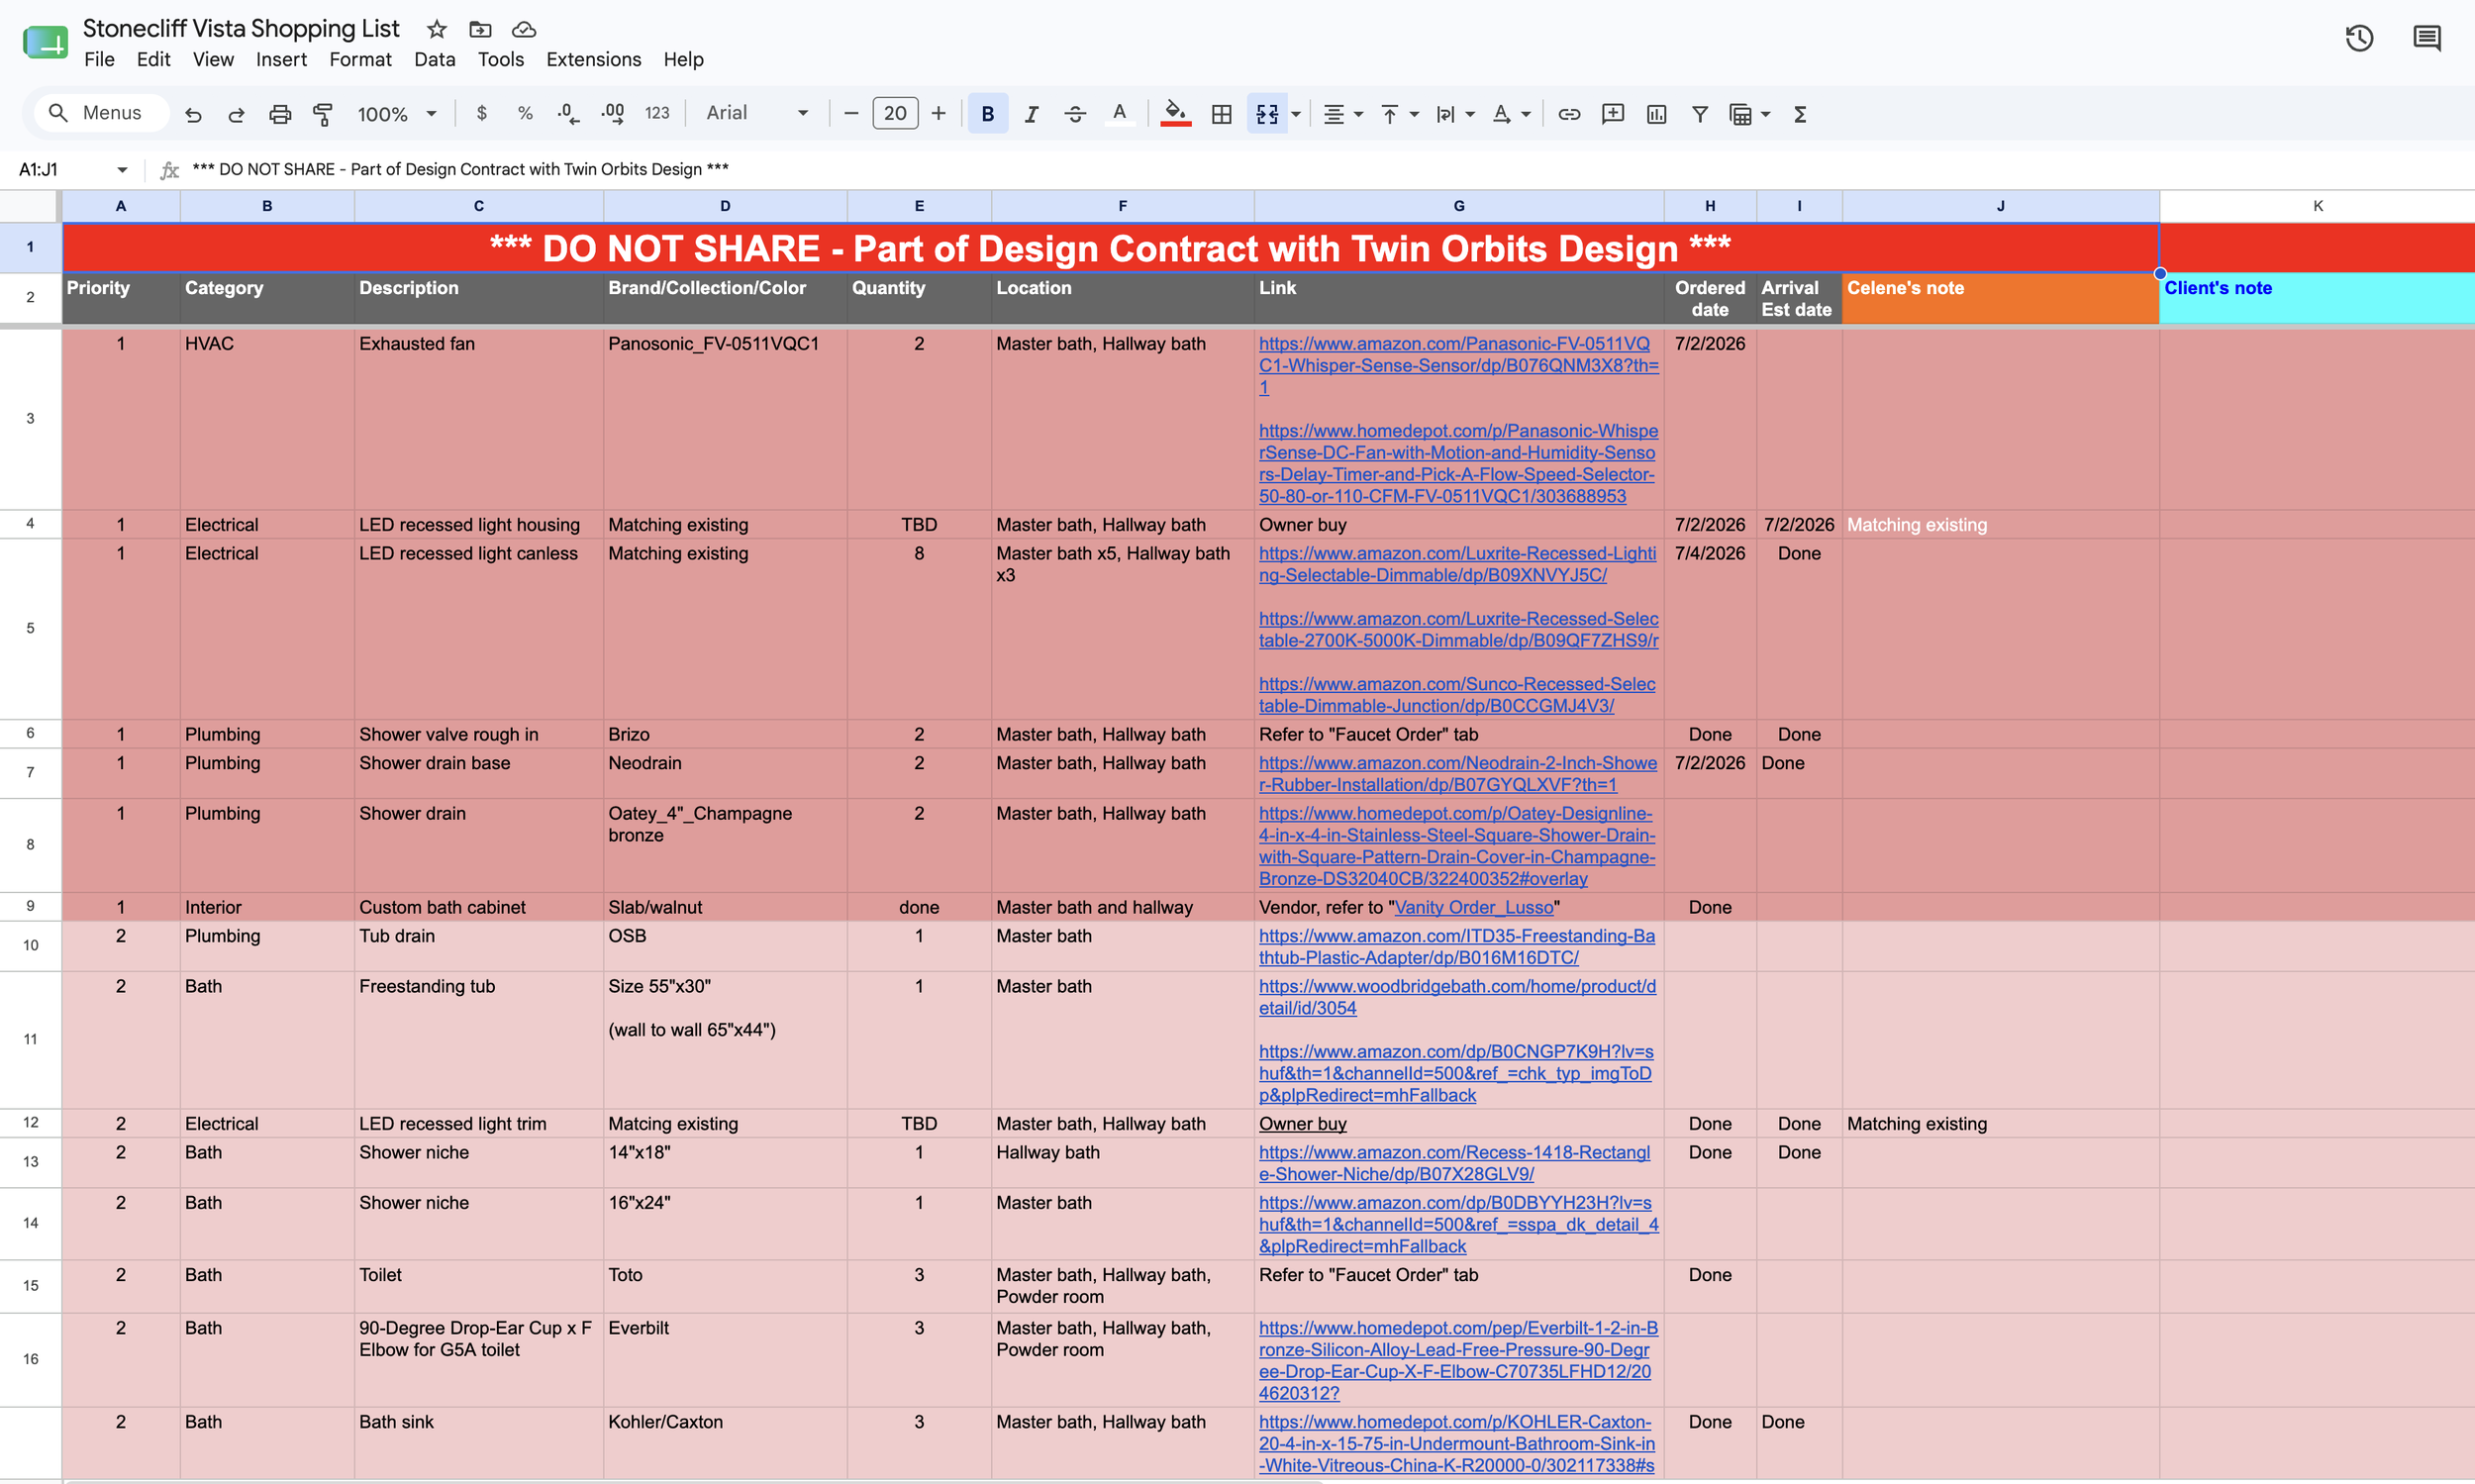This screenshot has height=1484, width=2475.
Task: Open the fill color swatch
Action: [x=1175, y=114]
